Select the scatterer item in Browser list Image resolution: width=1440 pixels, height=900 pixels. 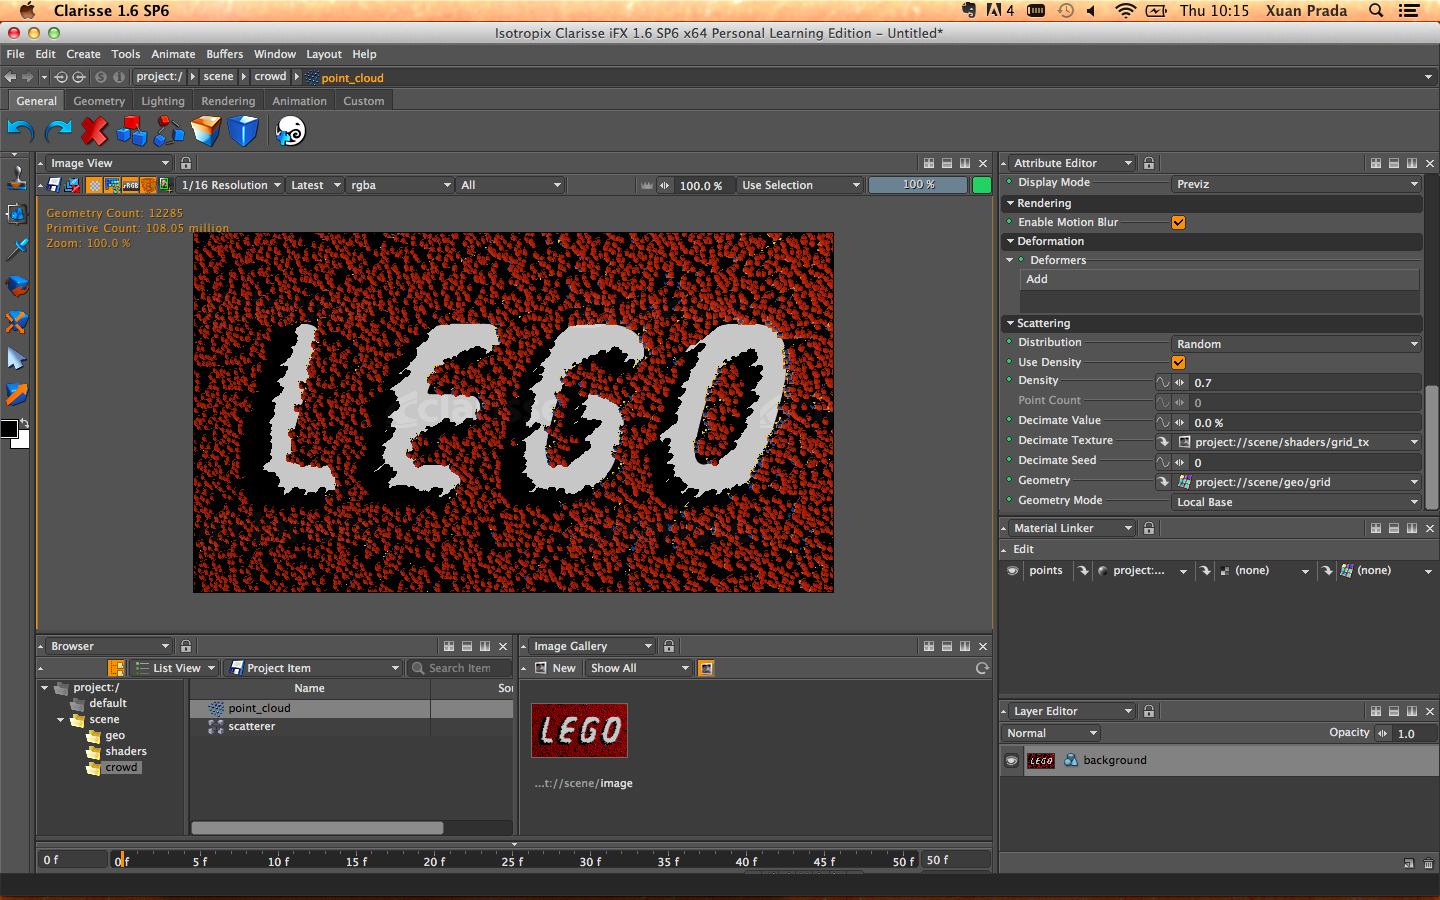pyautogui.click(x=251, y=726)
